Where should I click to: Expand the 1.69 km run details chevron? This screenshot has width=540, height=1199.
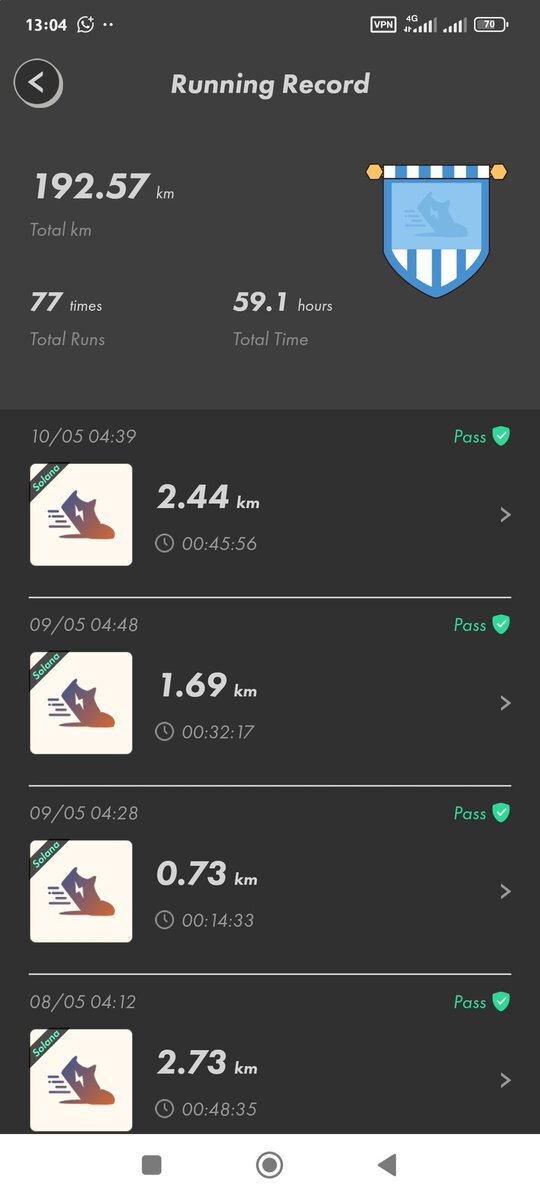[505, 703]
